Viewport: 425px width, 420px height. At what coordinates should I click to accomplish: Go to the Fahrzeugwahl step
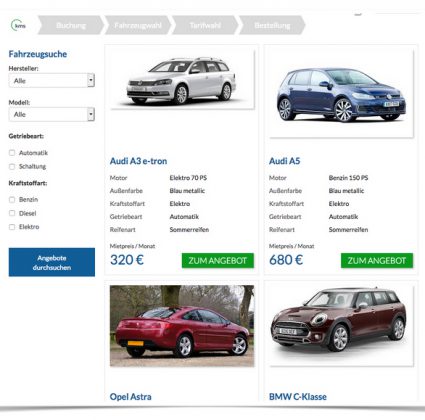[138, 25]
